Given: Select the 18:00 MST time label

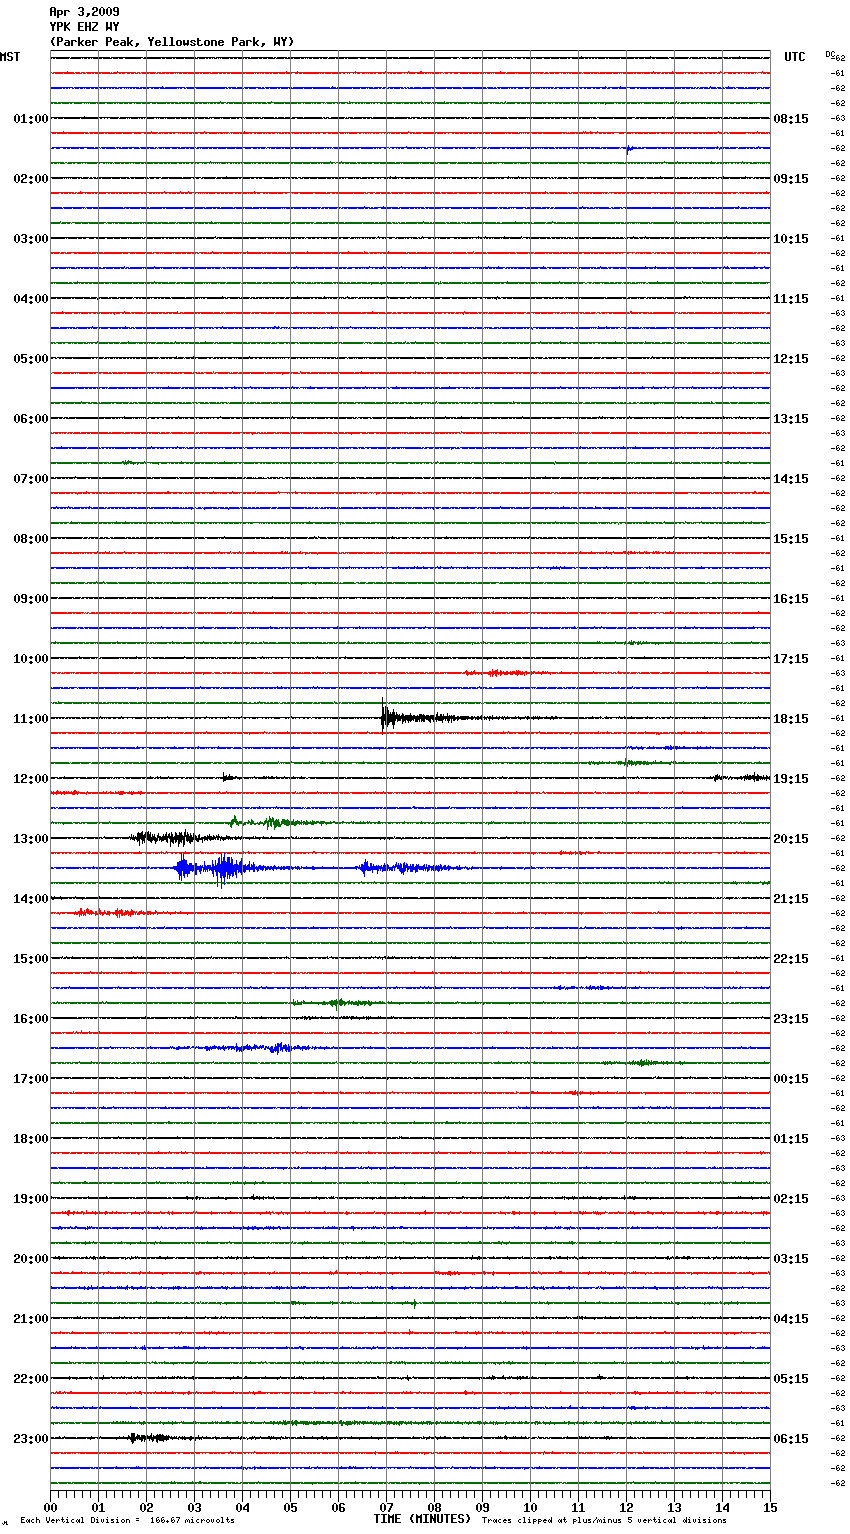Looking at the screenshot, I should coord(31,1139).
